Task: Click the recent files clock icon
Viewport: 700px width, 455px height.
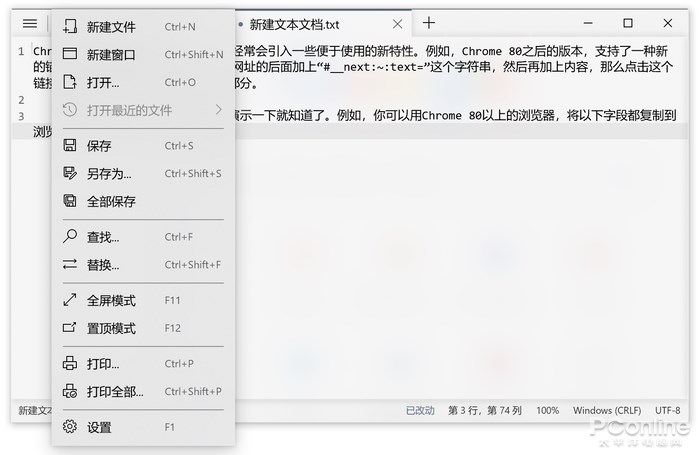Action: click(70, 109)
